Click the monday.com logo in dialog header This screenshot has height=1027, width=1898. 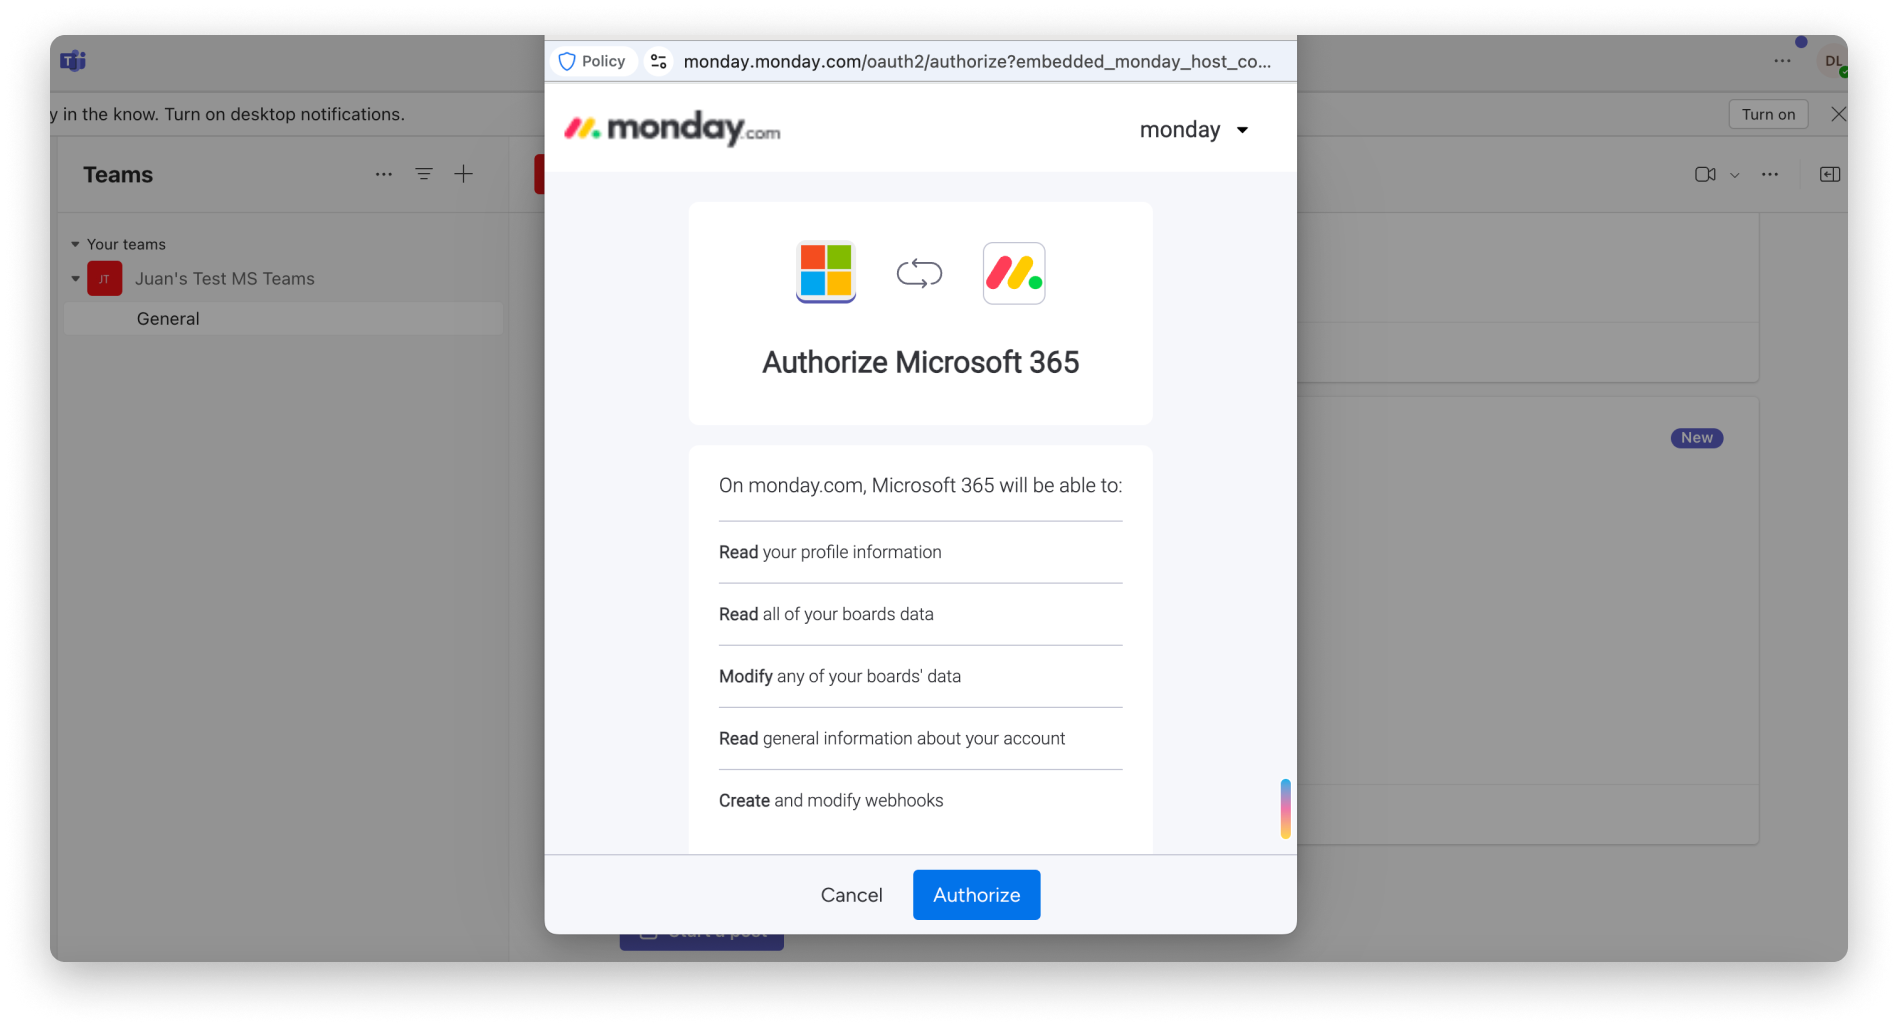(x=672, y=129)
